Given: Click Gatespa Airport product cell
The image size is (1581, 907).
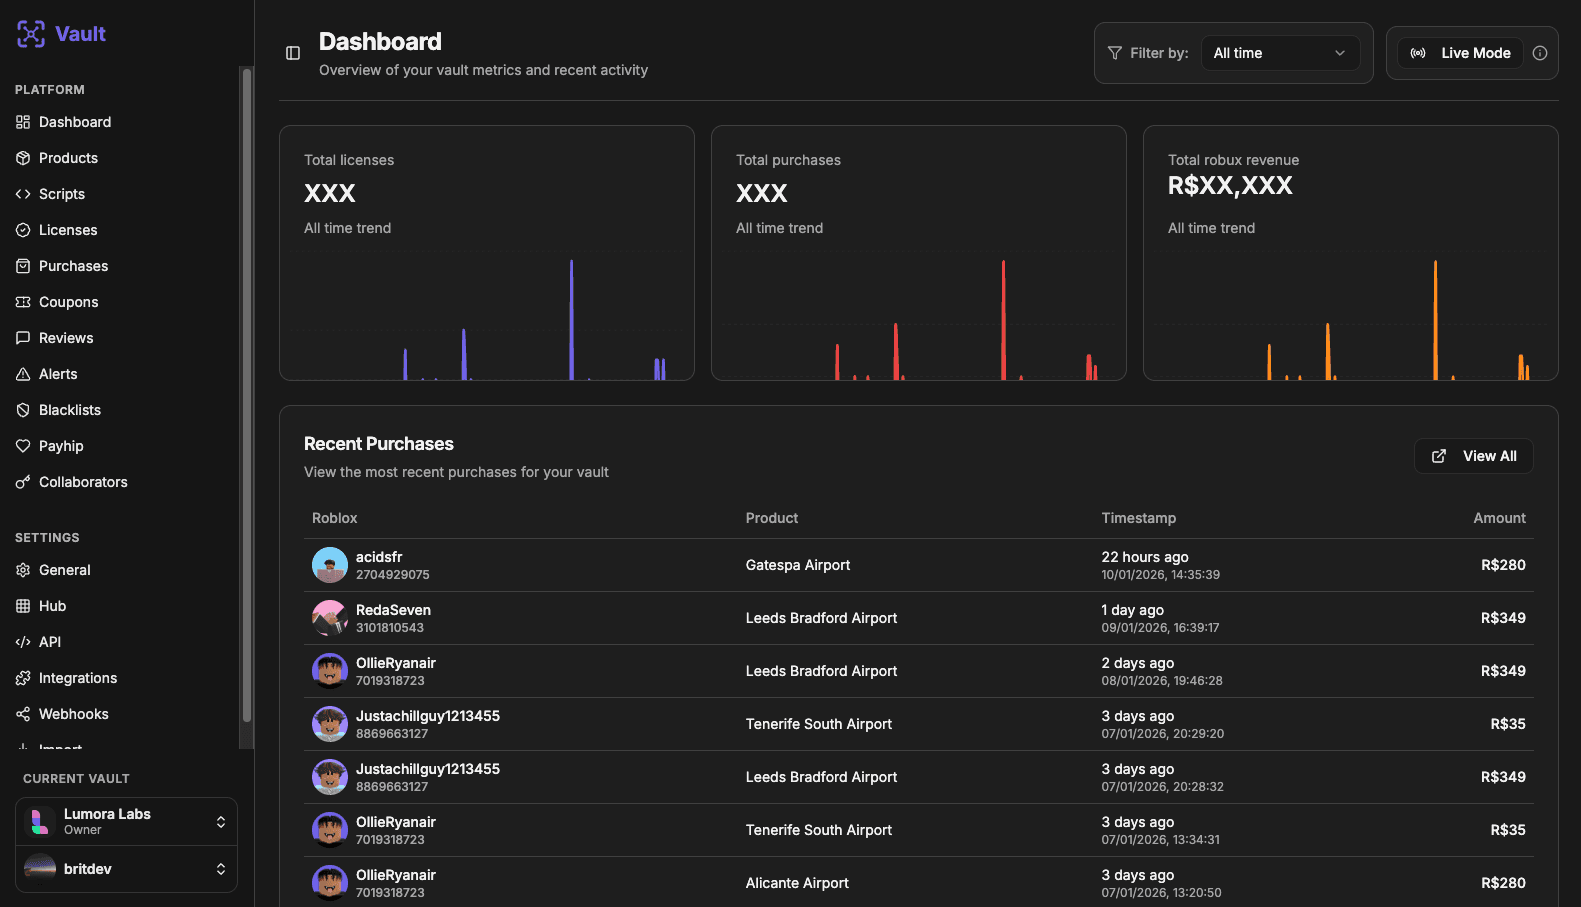Looking at the screenshot, I should pyautogui.click(x=798, y=565).
